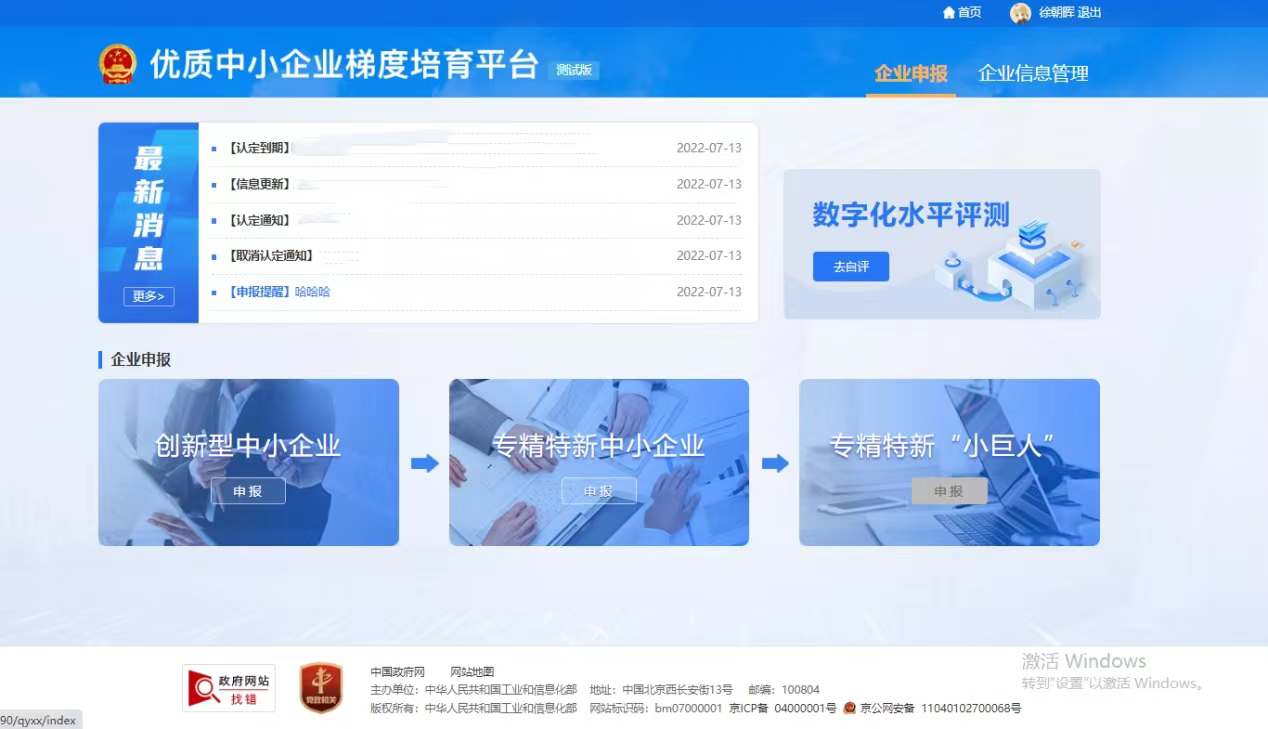Open the 企业信息管理 tab
Image resolution: width=1268 pixels, height=729 pixels.
point(1033,73)
